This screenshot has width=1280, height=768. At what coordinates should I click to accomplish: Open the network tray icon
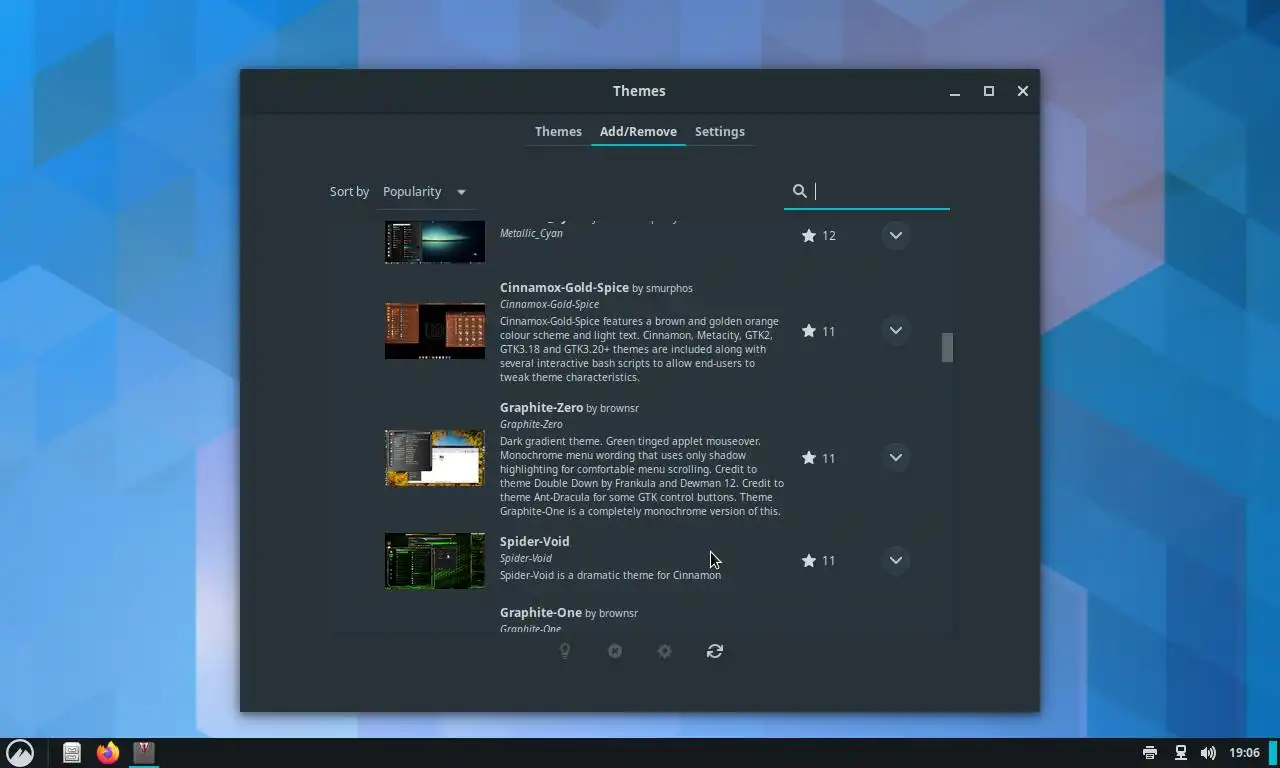point(1180,753)
